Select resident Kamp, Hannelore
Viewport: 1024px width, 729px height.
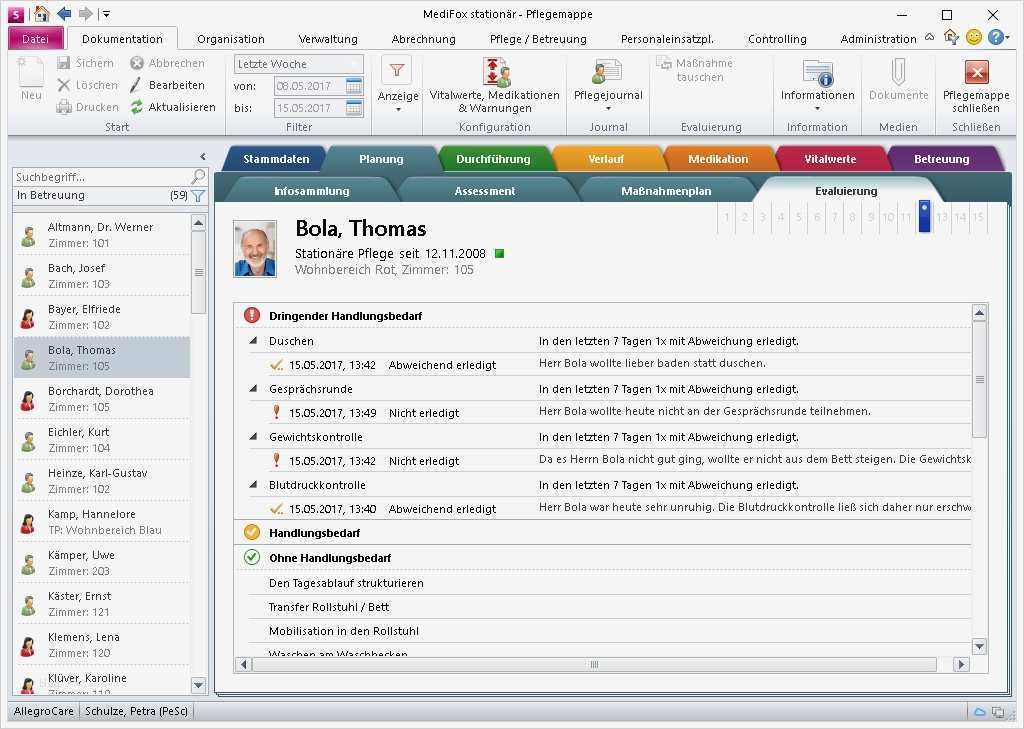[x=102, y=522]
